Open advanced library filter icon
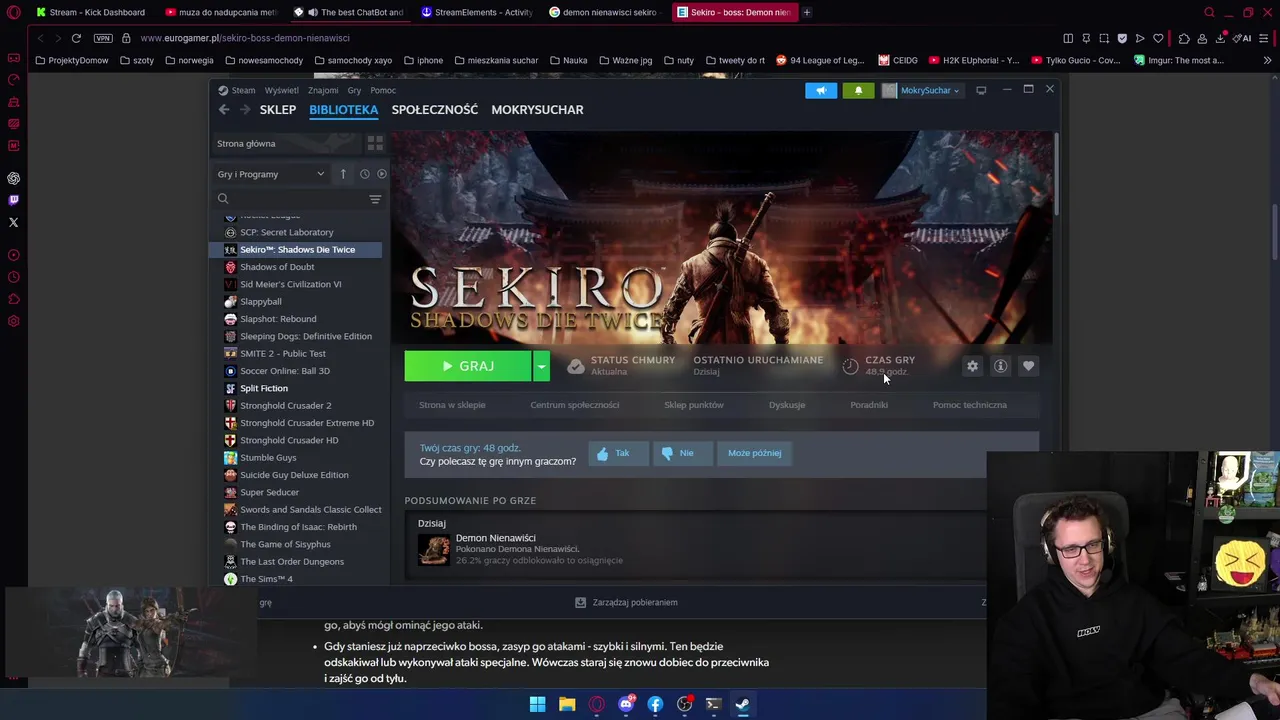The image size is (1280, 720). (375, 199)
